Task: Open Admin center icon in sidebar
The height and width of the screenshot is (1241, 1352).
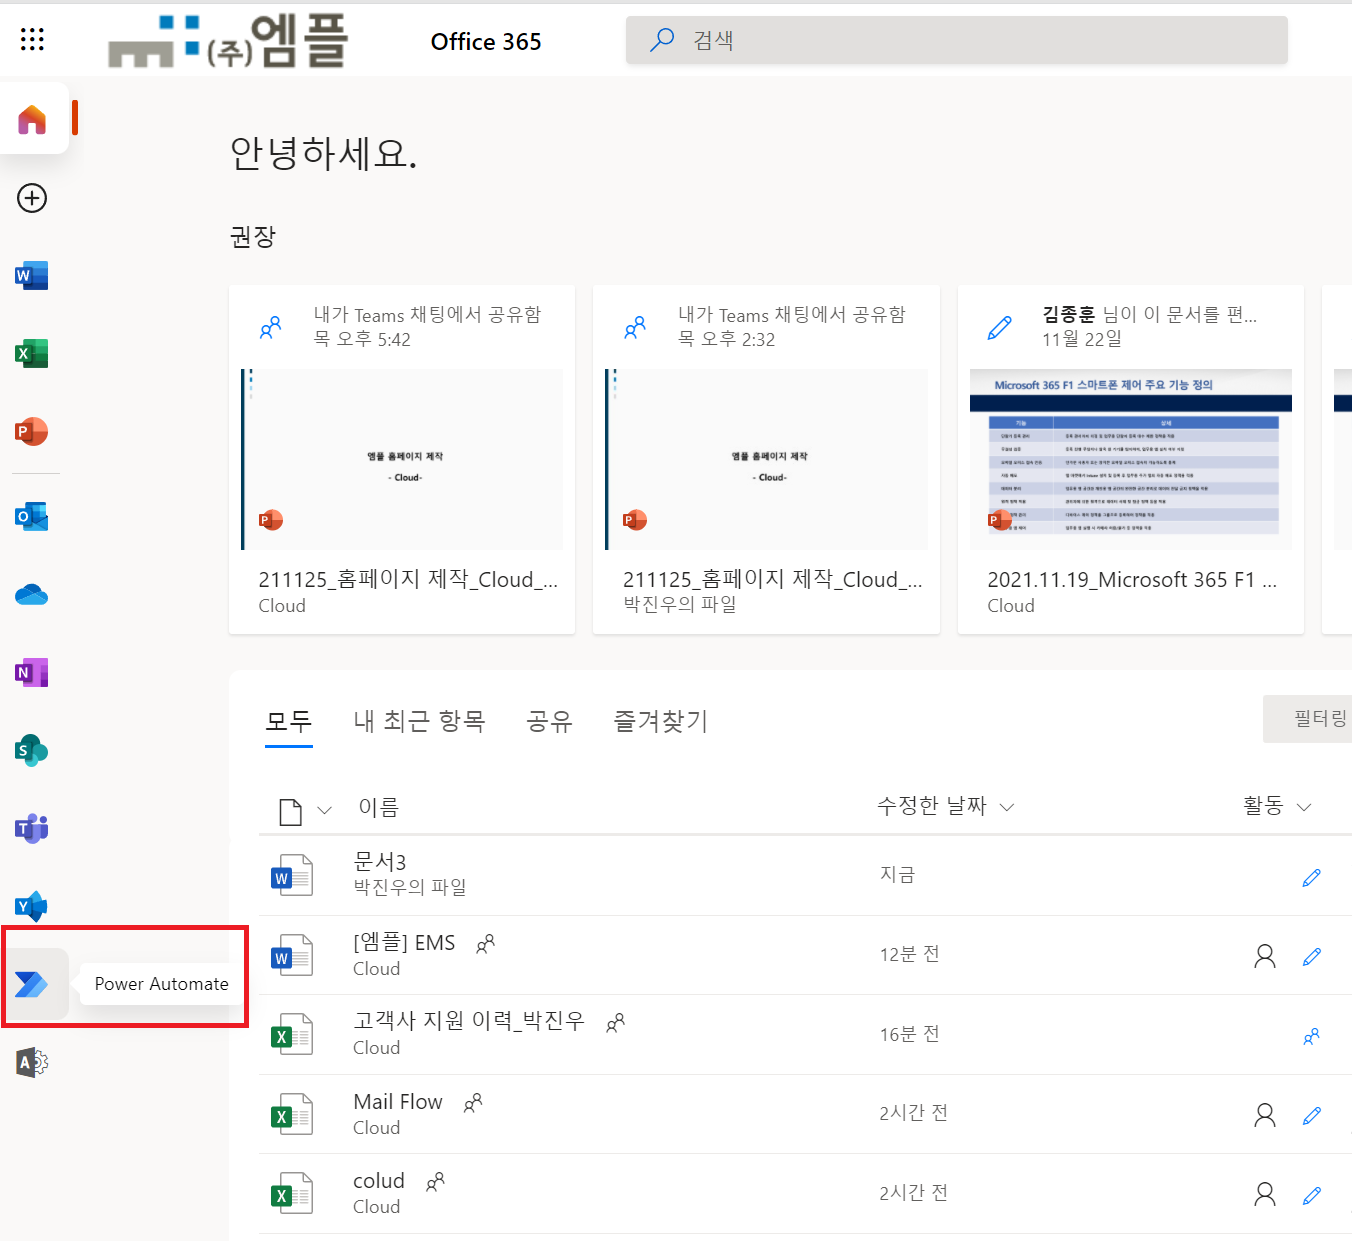Action: pos(32,1062)
